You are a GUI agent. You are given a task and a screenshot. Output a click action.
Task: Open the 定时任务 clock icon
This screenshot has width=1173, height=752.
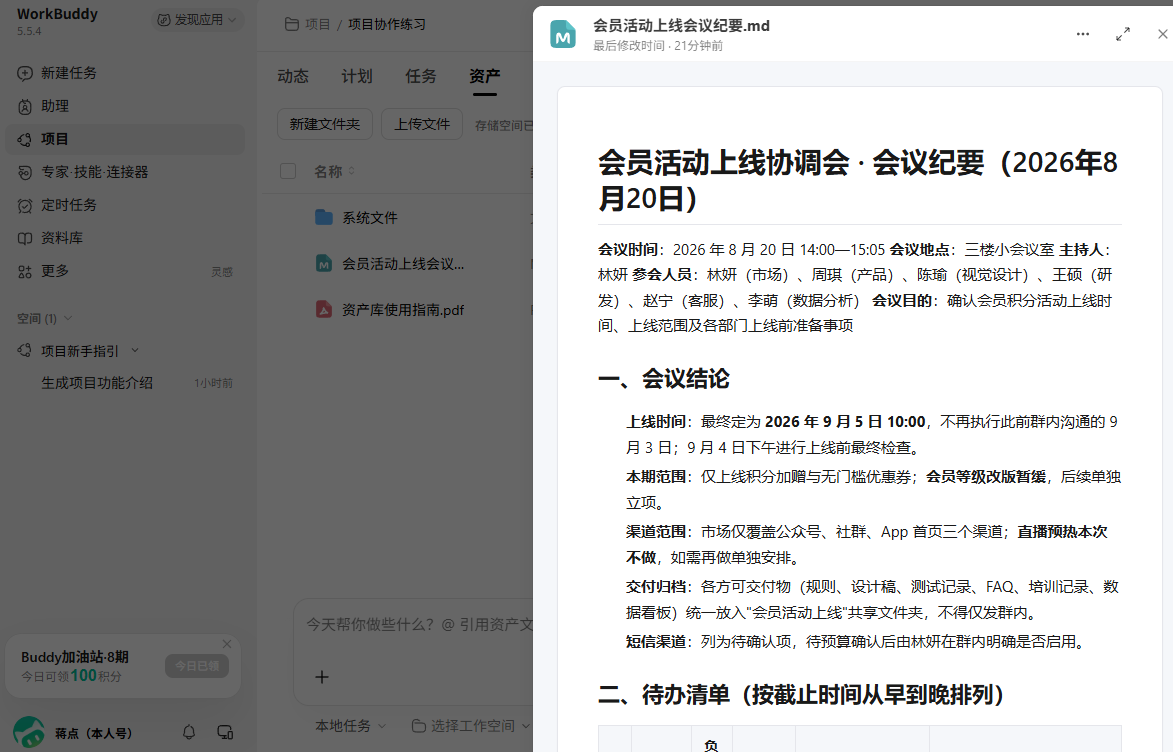(25, 205)
